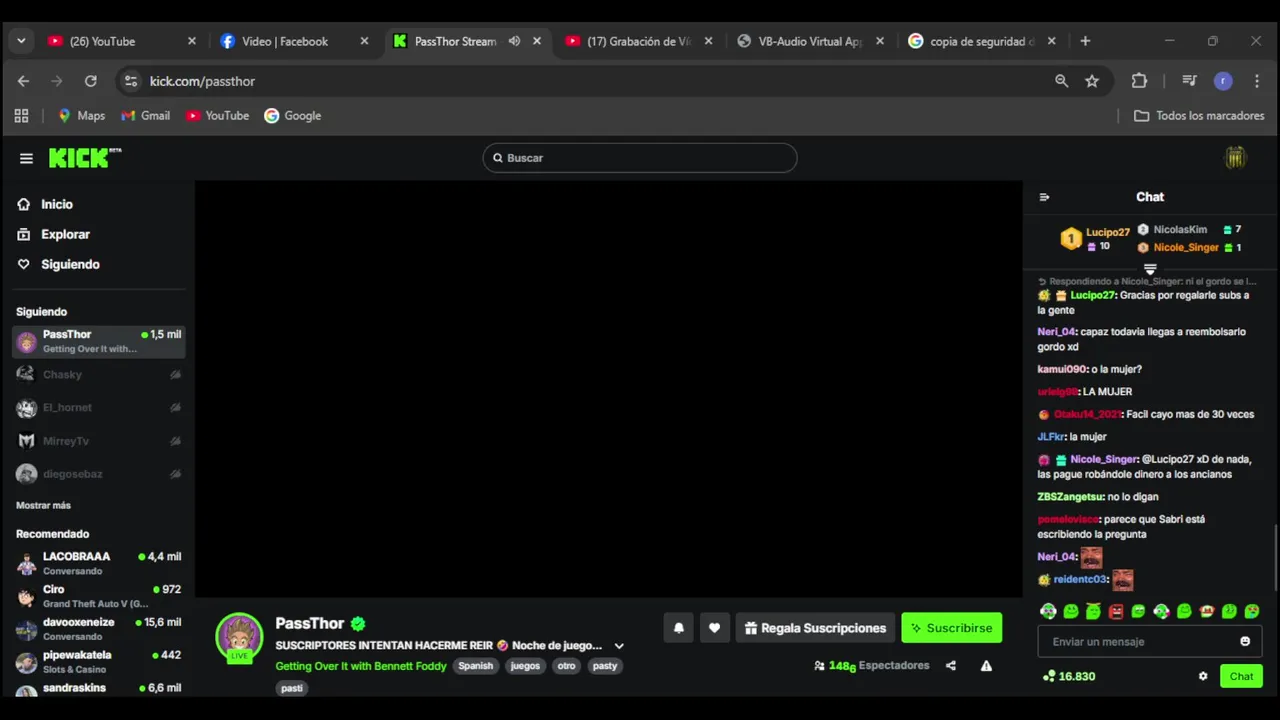Screen dimensions: 1280x720
Task: Mute the PassThor Stream tab audio
Action: pos(514,41)
